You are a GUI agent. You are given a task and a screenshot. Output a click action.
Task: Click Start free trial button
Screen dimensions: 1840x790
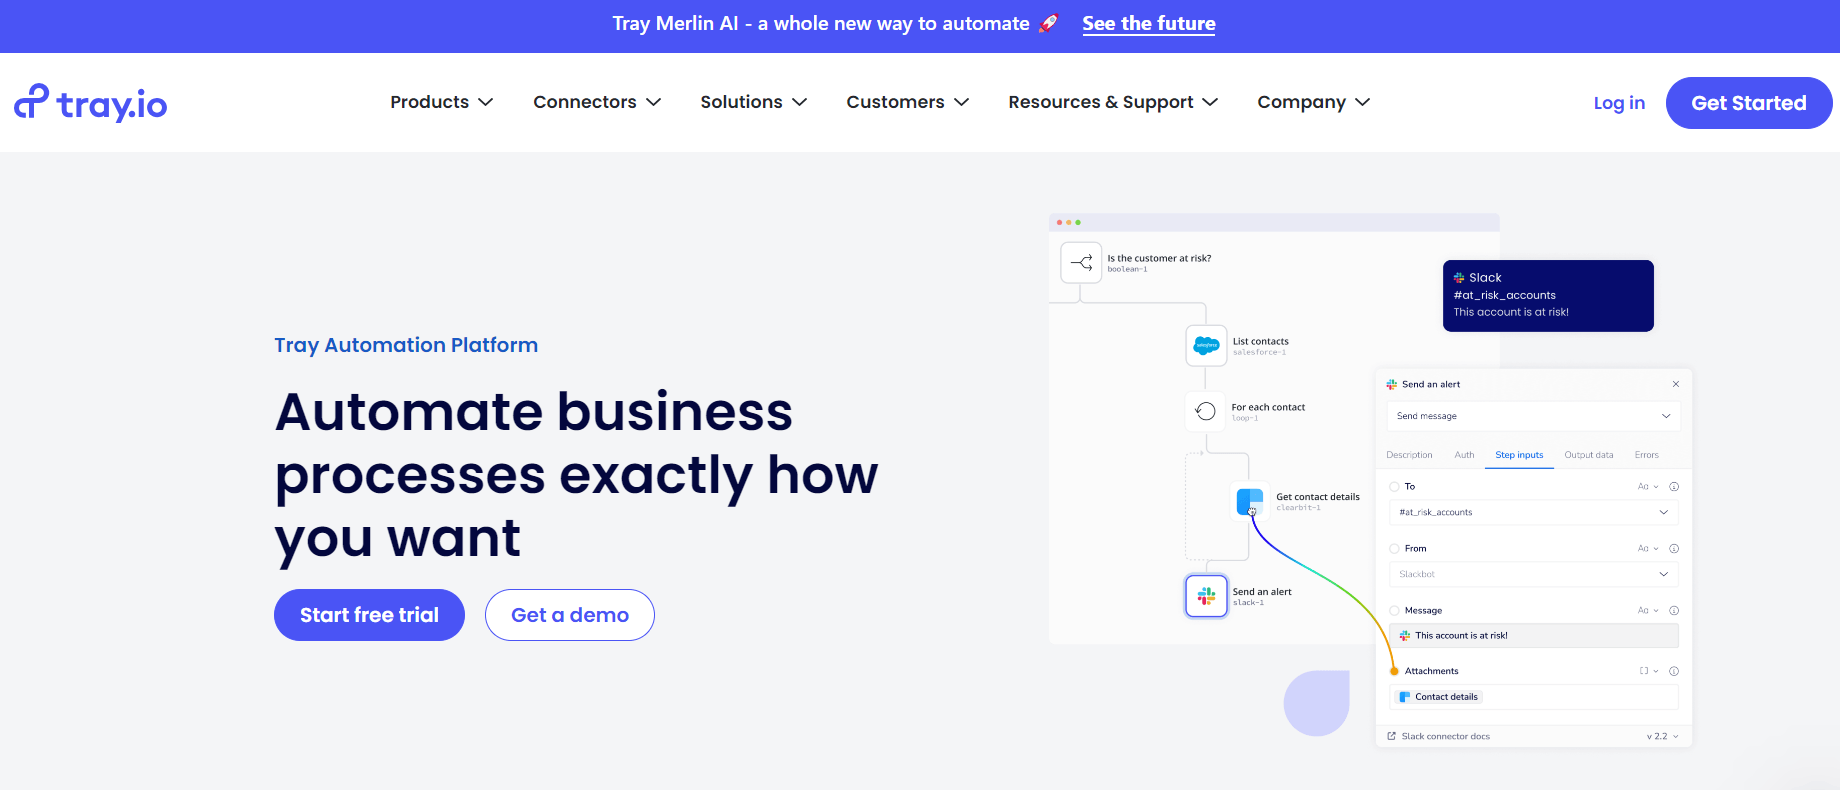(369, 615)
